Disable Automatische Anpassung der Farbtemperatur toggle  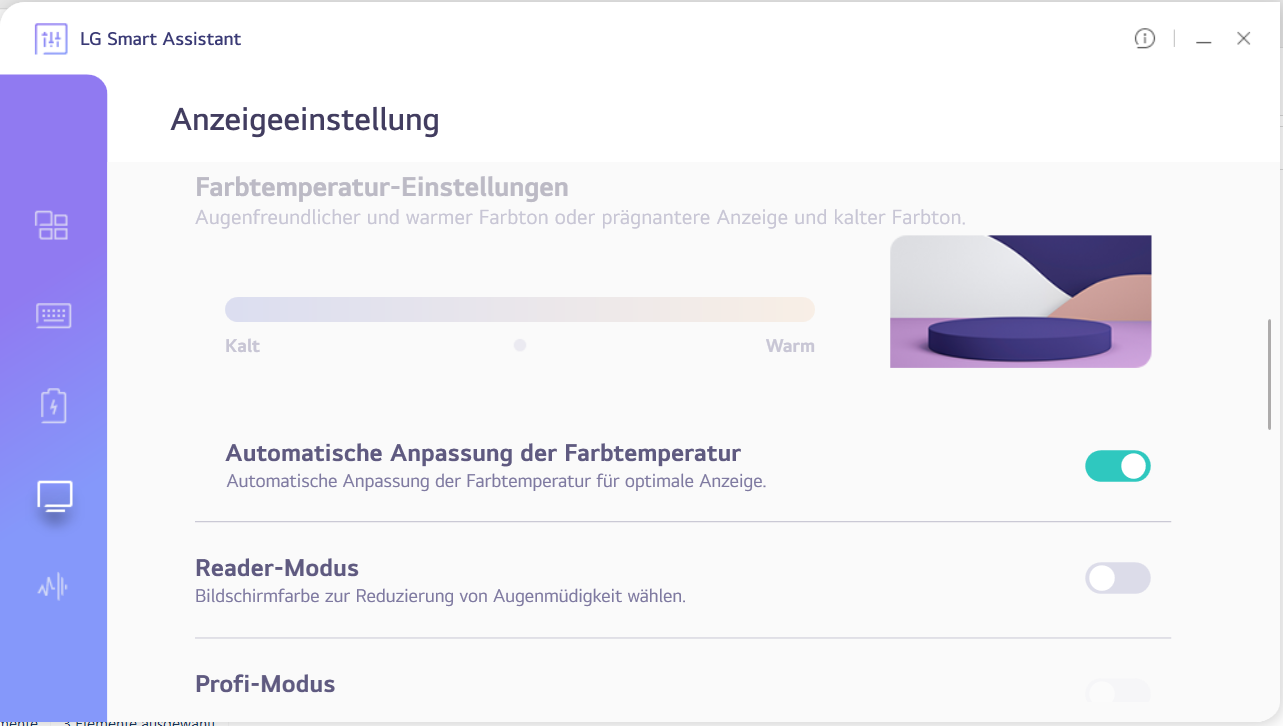(x=1118, y=466)
